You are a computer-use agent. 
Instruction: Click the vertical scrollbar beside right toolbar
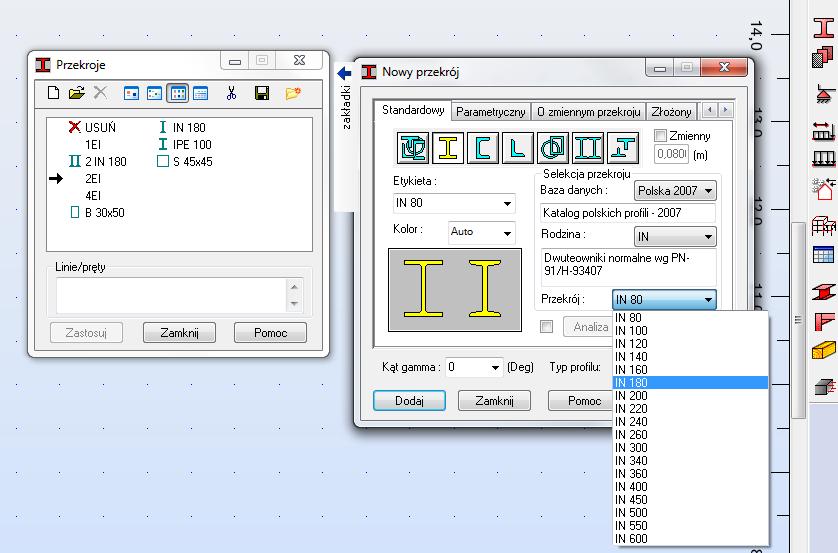(798, 321)
